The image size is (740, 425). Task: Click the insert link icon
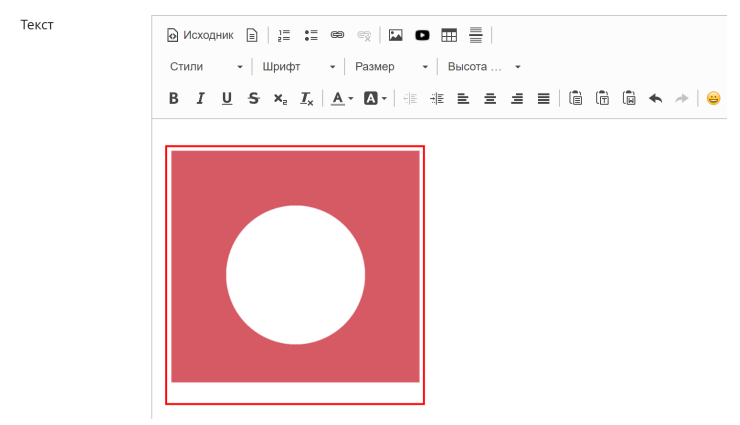point(337,35)
